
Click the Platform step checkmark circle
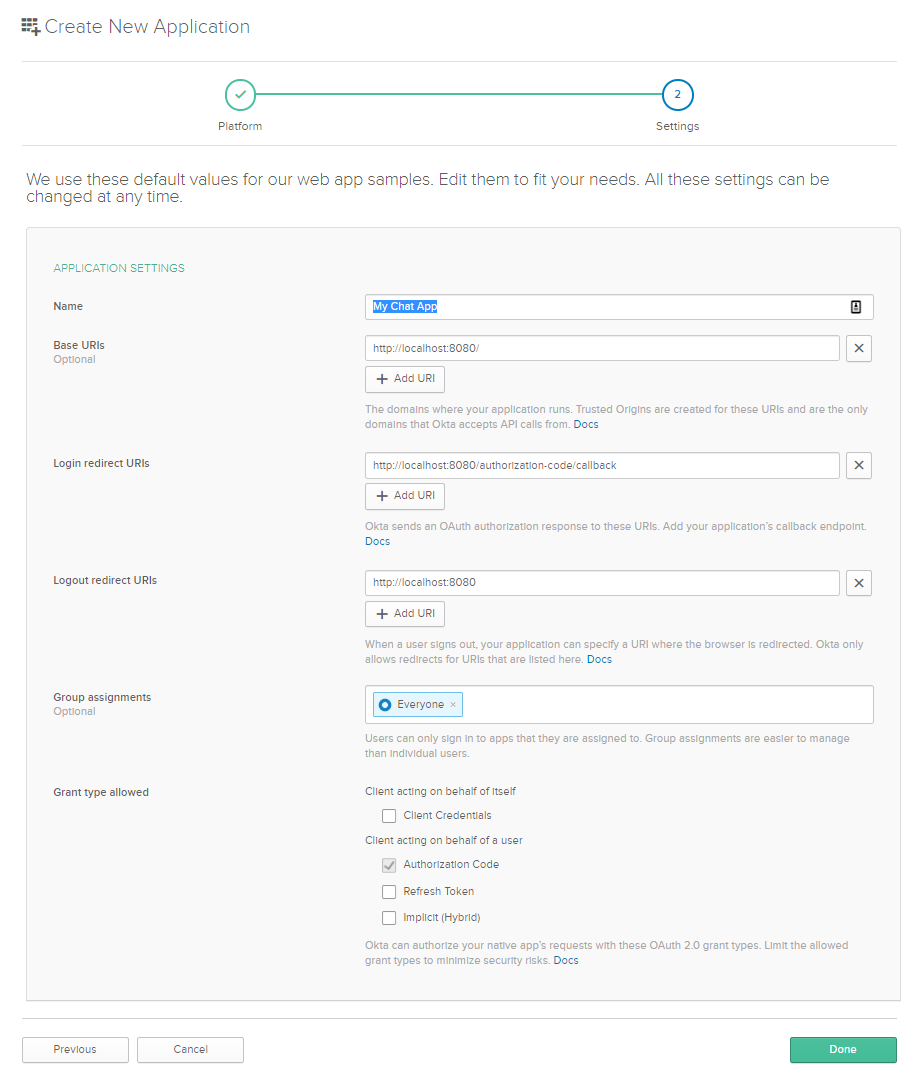point(240,95)
